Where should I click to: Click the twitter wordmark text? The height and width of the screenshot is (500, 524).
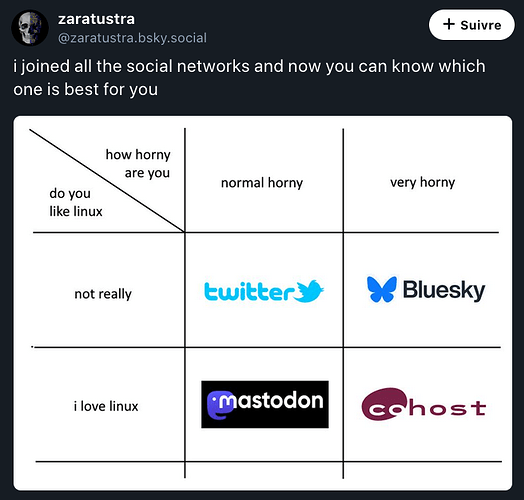point(249,291)
